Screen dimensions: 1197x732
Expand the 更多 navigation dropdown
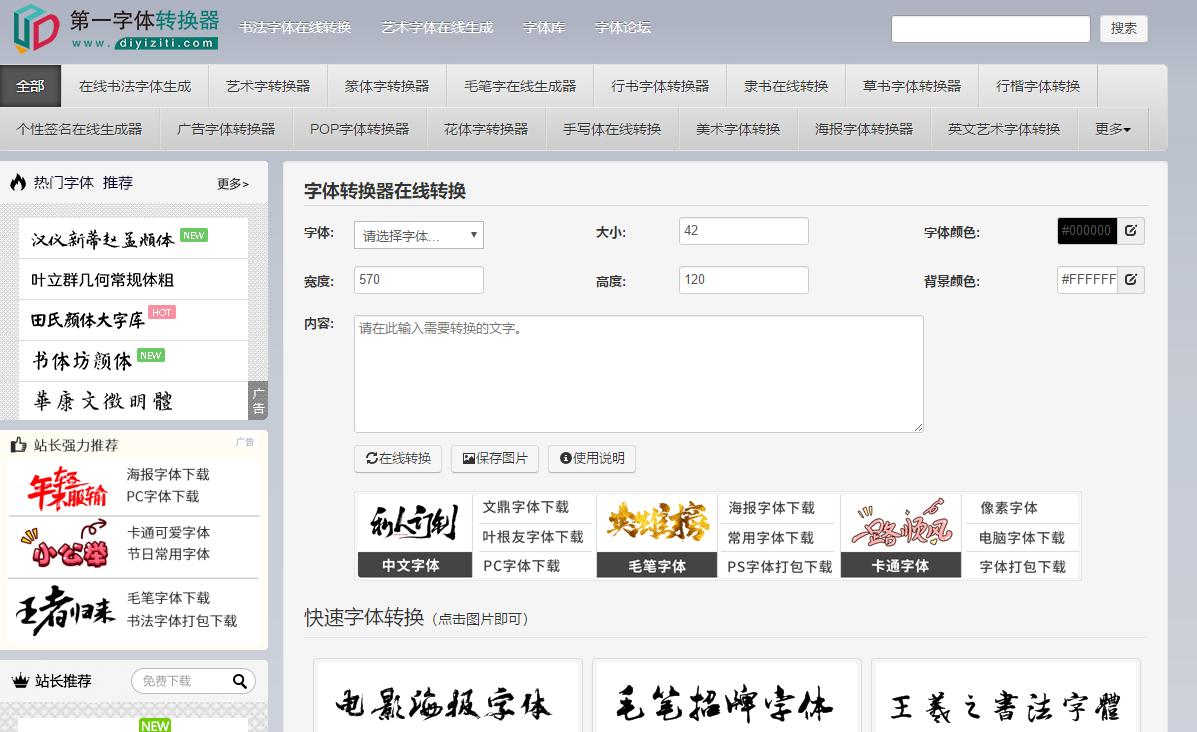pyautogui.click(x=1111, y=128)
